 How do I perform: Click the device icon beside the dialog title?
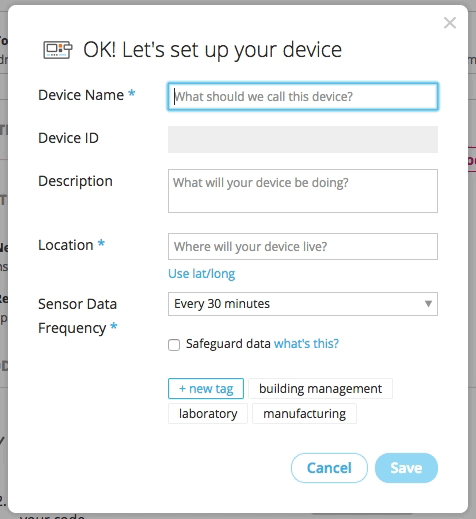pos(58,50)
